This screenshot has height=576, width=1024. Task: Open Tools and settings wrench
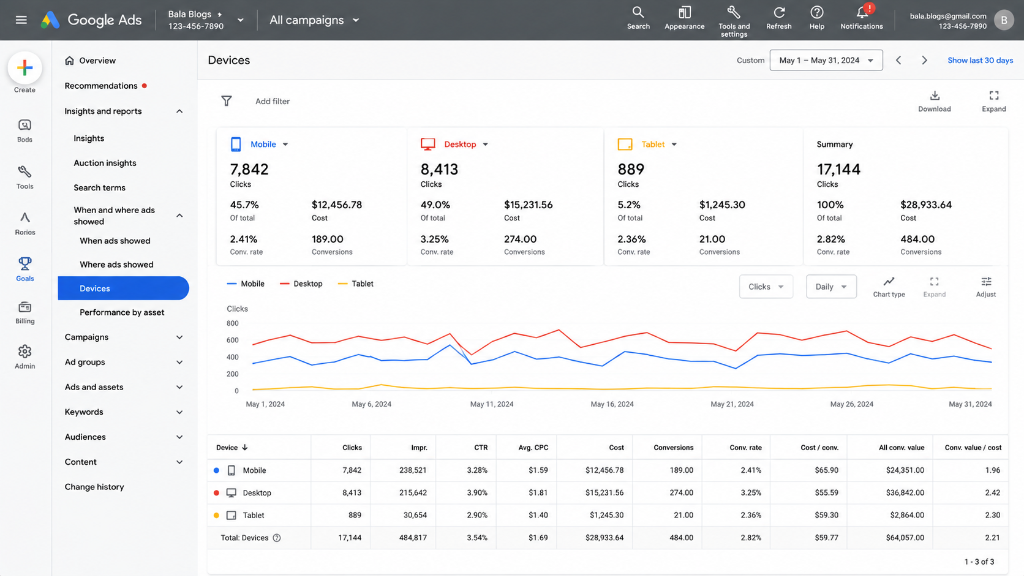pos(734,21)
